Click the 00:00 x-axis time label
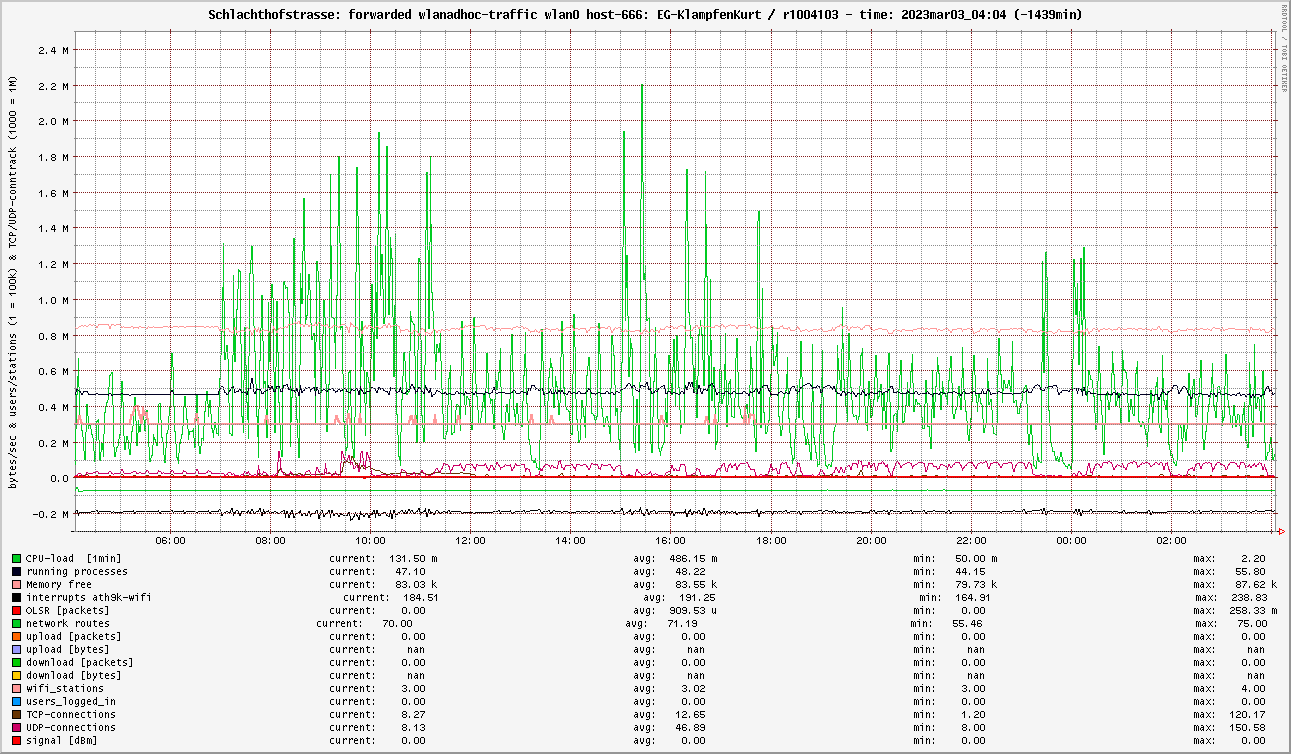Screen dimensions: 1291x754 (1071, 540)
